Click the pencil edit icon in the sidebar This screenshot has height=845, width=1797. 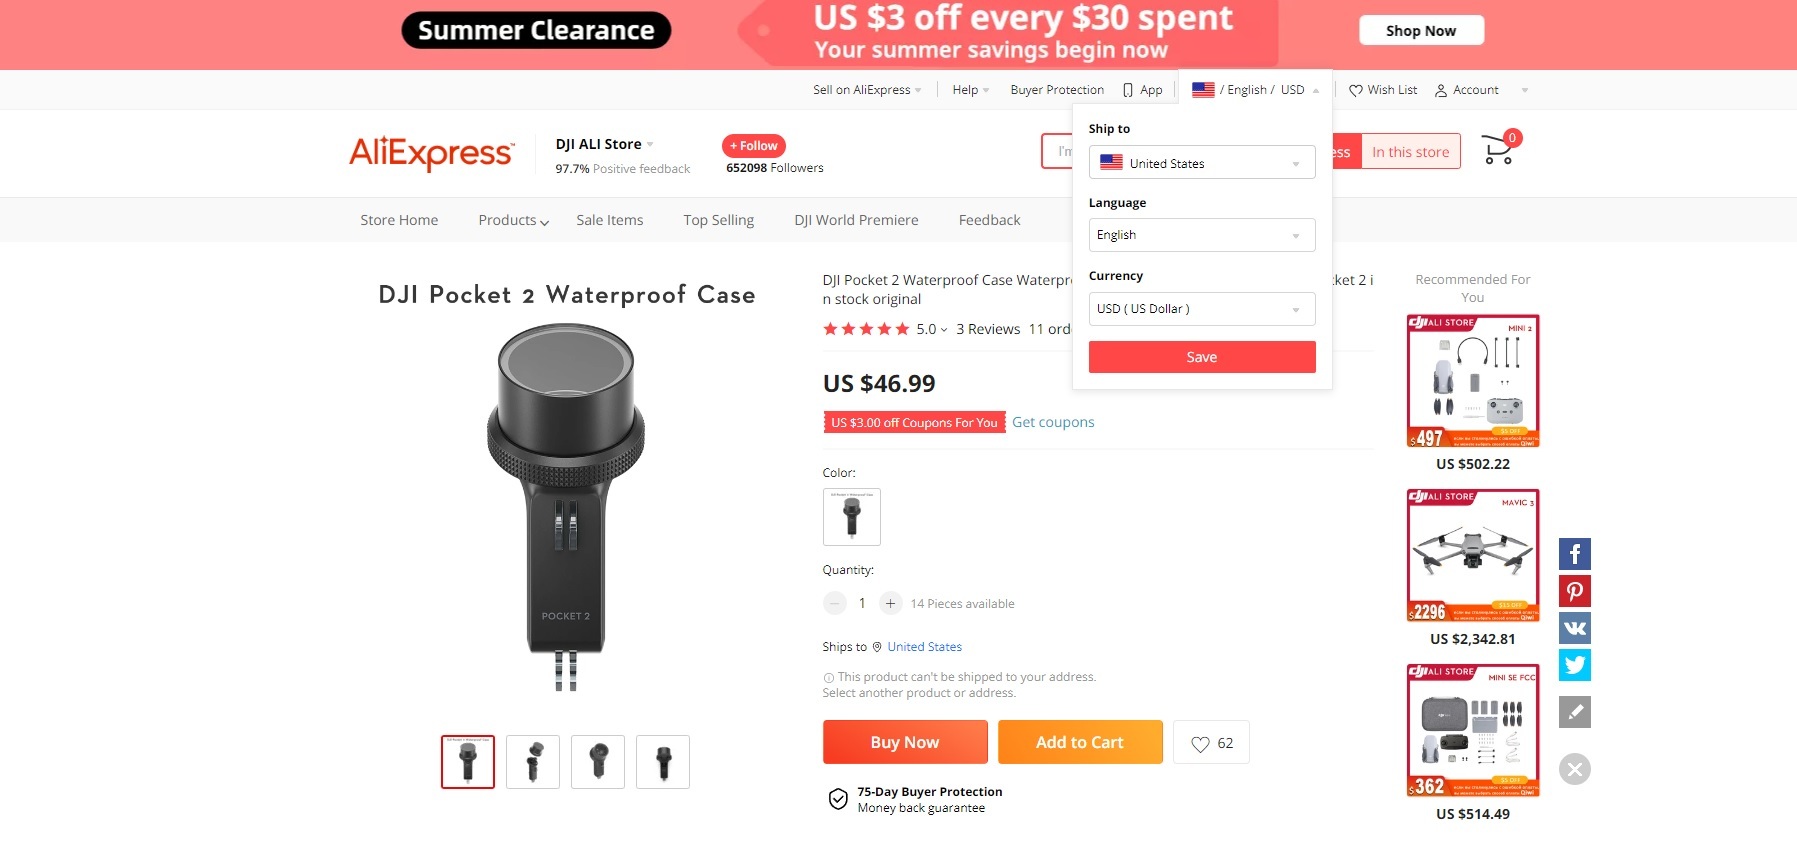pos(1575,712)
